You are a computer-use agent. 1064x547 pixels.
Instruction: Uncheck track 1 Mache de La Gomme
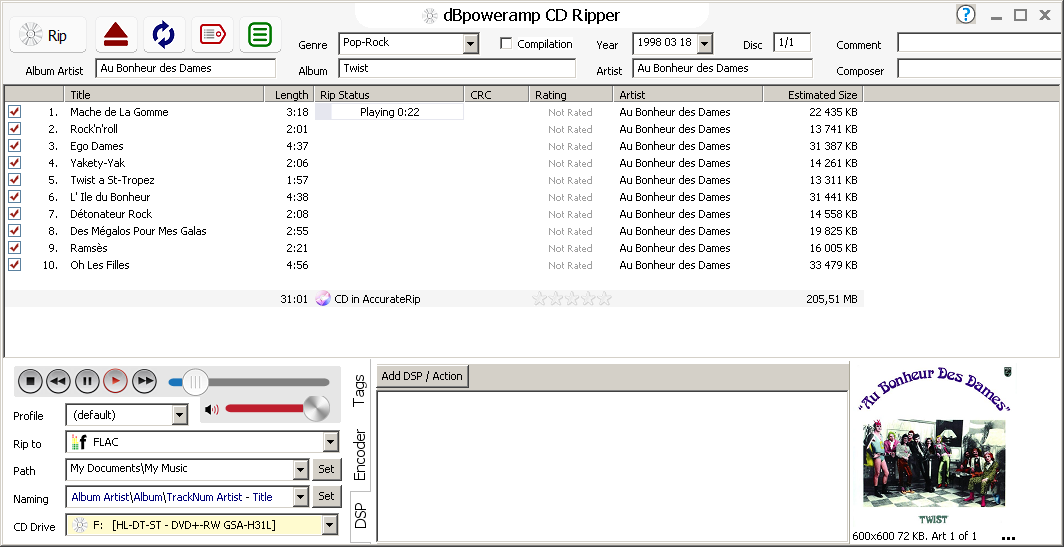click(x=14, y=111)
